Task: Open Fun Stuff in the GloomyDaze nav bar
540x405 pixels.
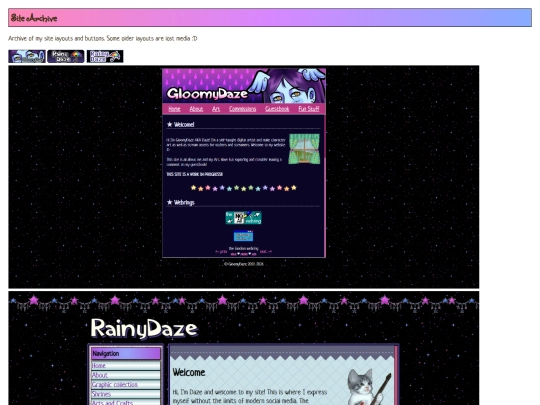Action: point(309,109)
